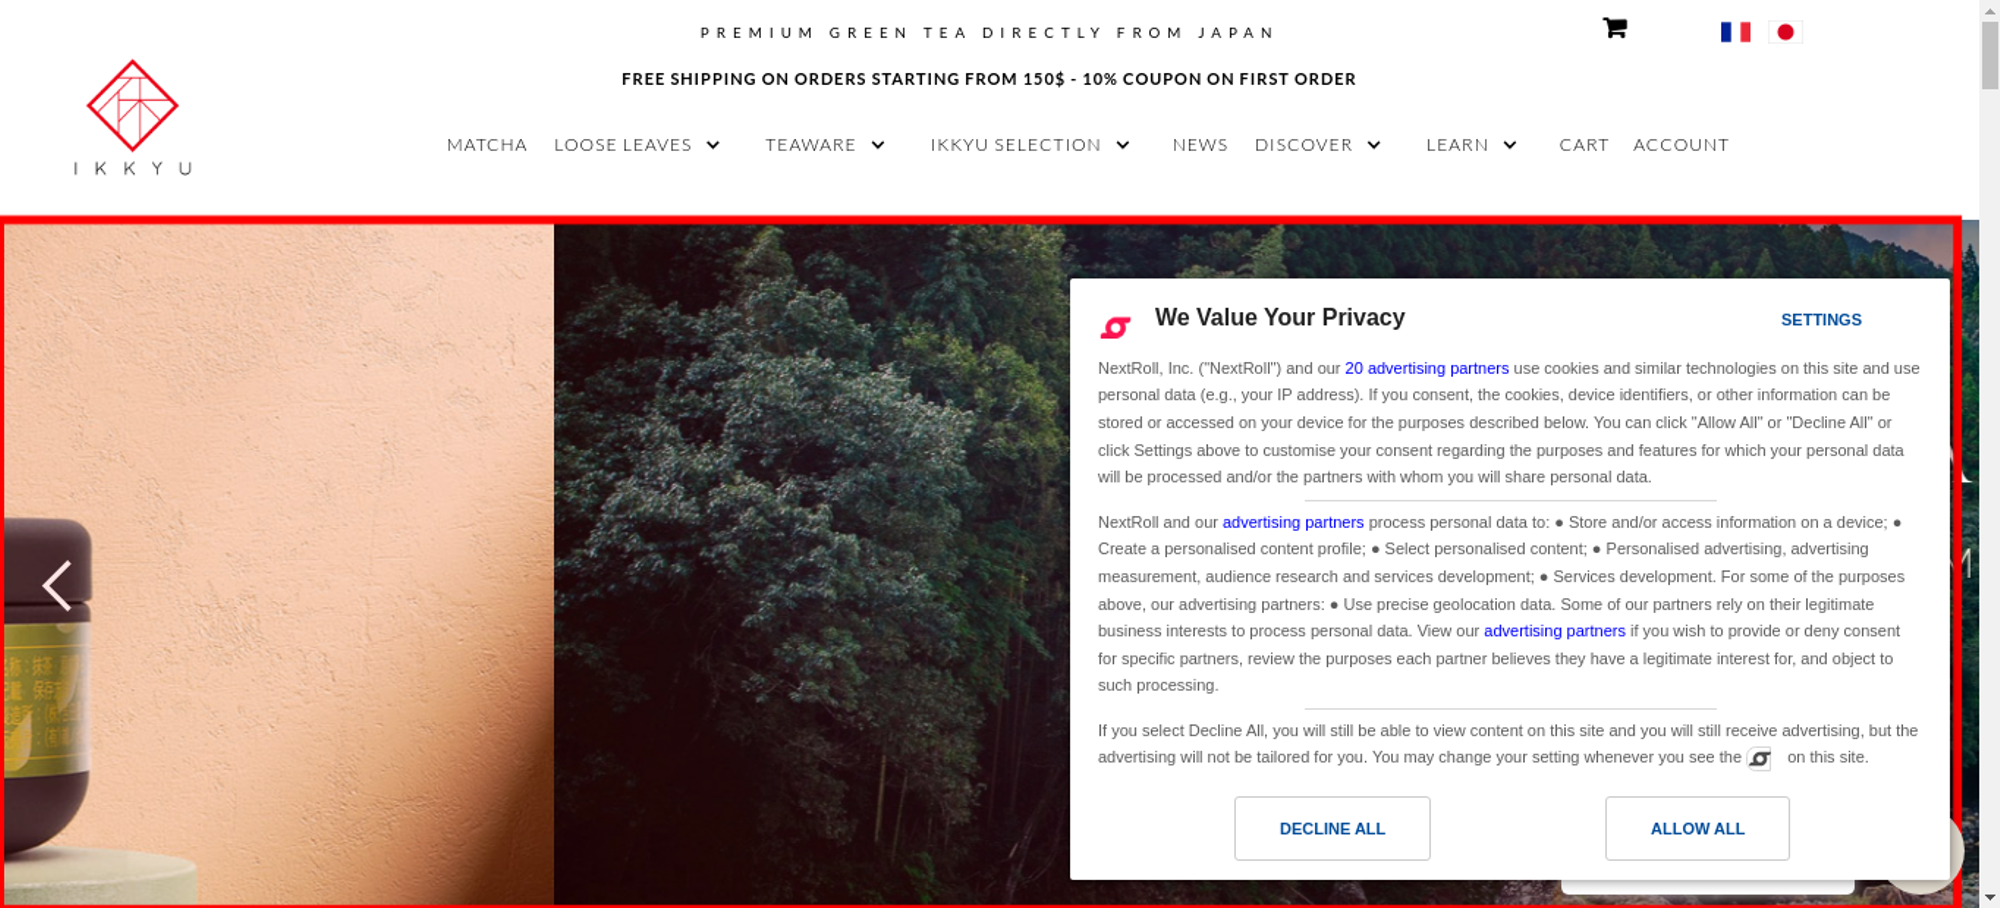Switch to Japanese language flag
The image size is (2000, 908).
tap(1785, 32)
